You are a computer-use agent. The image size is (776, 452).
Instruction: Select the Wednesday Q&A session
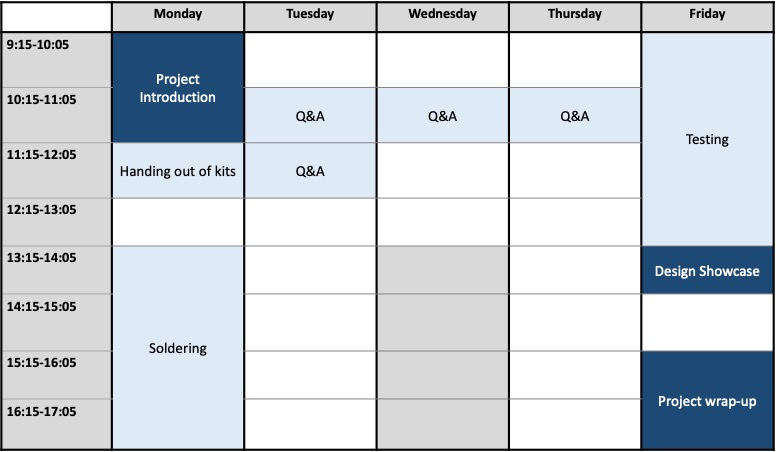point(442,116)
